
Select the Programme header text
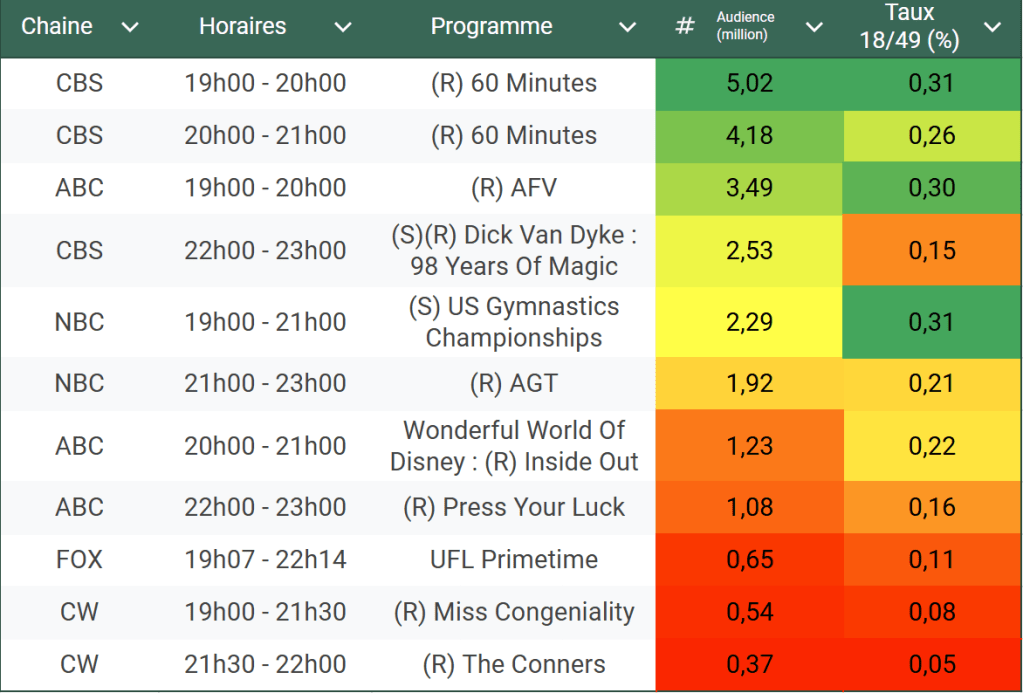[x=491, y=27]
